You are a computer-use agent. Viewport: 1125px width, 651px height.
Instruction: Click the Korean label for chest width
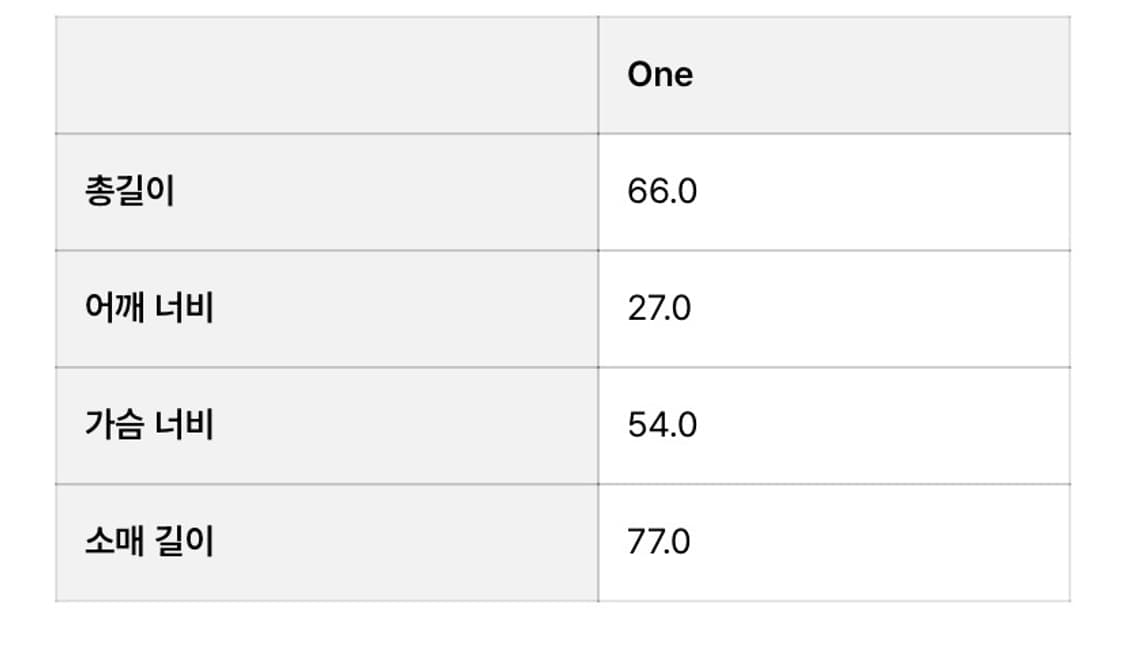[x=149, y=425]
